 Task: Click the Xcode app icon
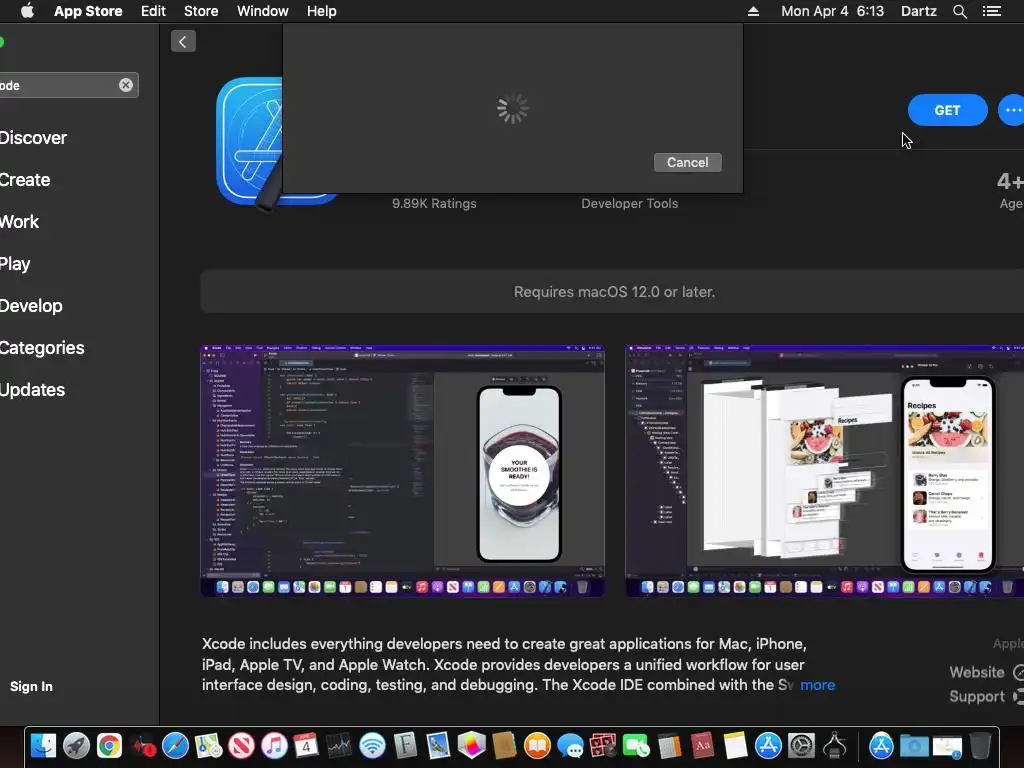point(249,144)
